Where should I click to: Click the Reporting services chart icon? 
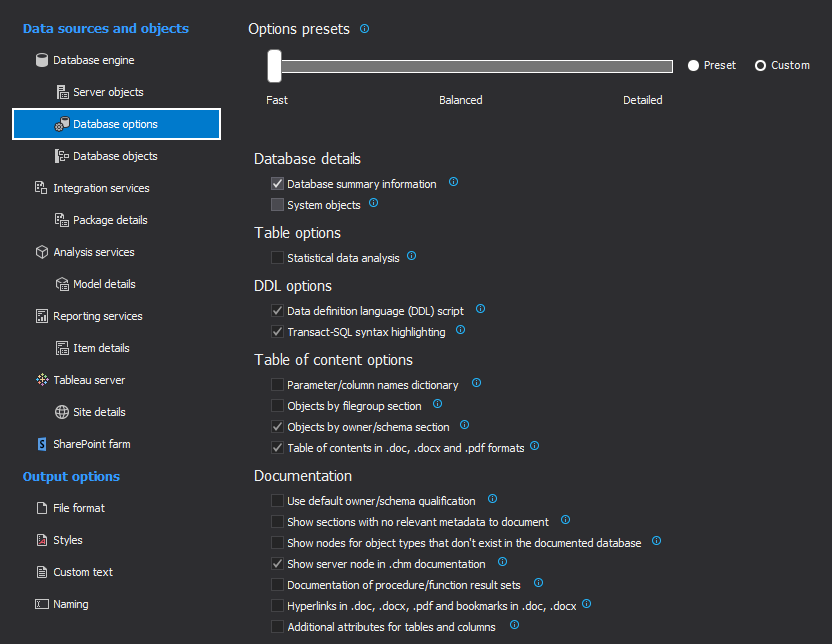pyautogui.click(x=41, y=316)
